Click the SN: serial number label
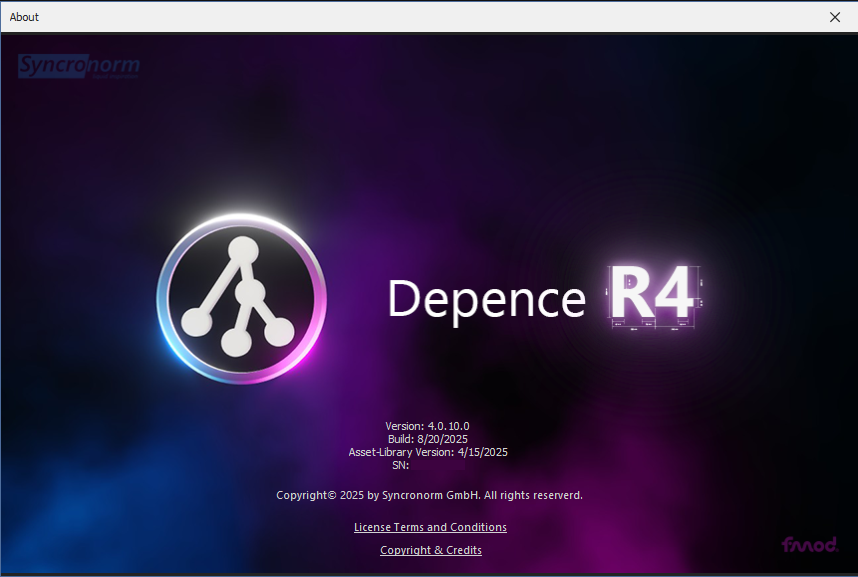This screenshot has width=858, height=577. pos(401,465)
